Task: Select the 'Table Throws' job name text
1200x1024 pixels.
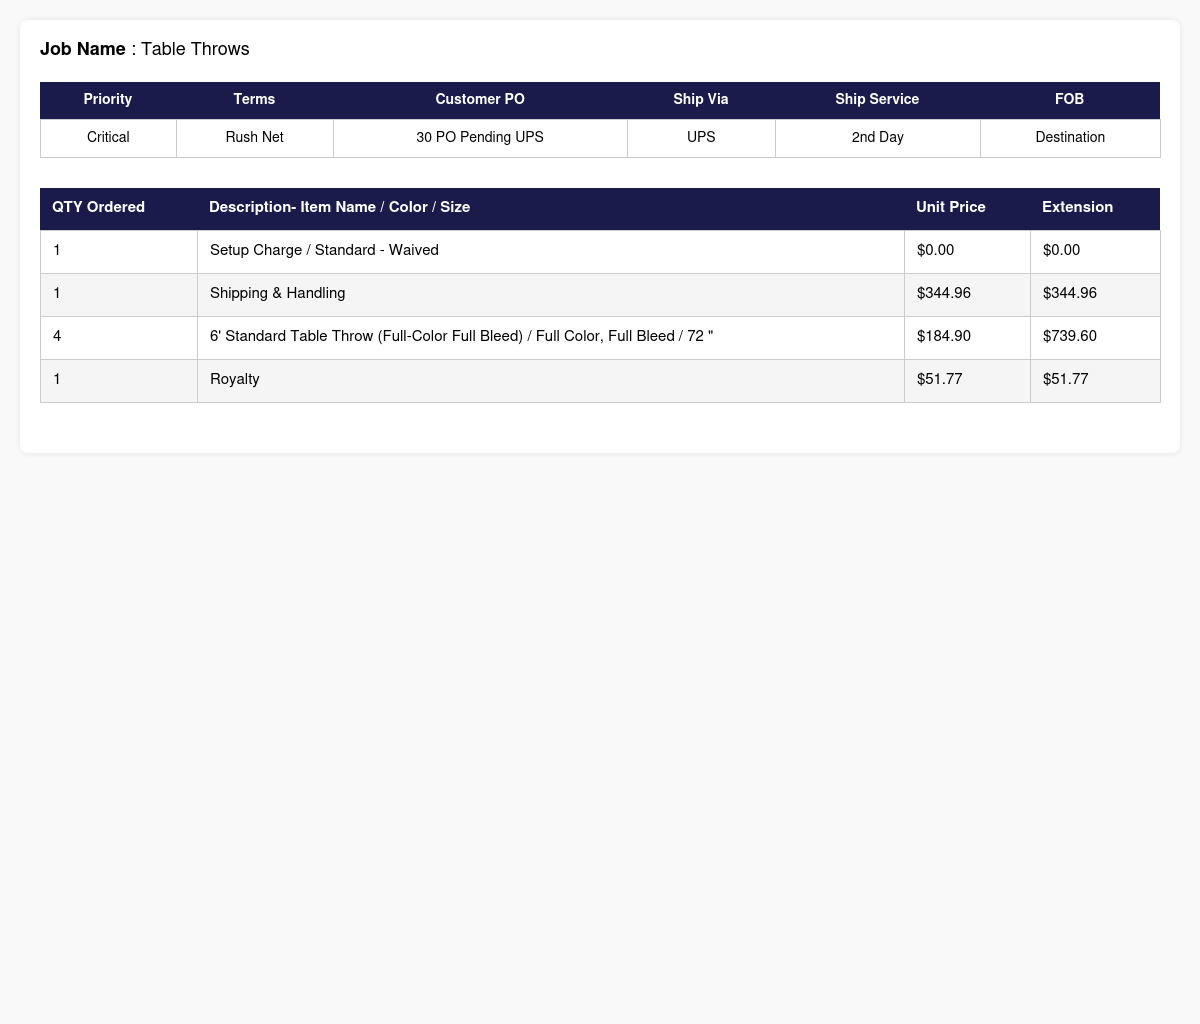Action: pyautogui.click(x=195, y=49)
